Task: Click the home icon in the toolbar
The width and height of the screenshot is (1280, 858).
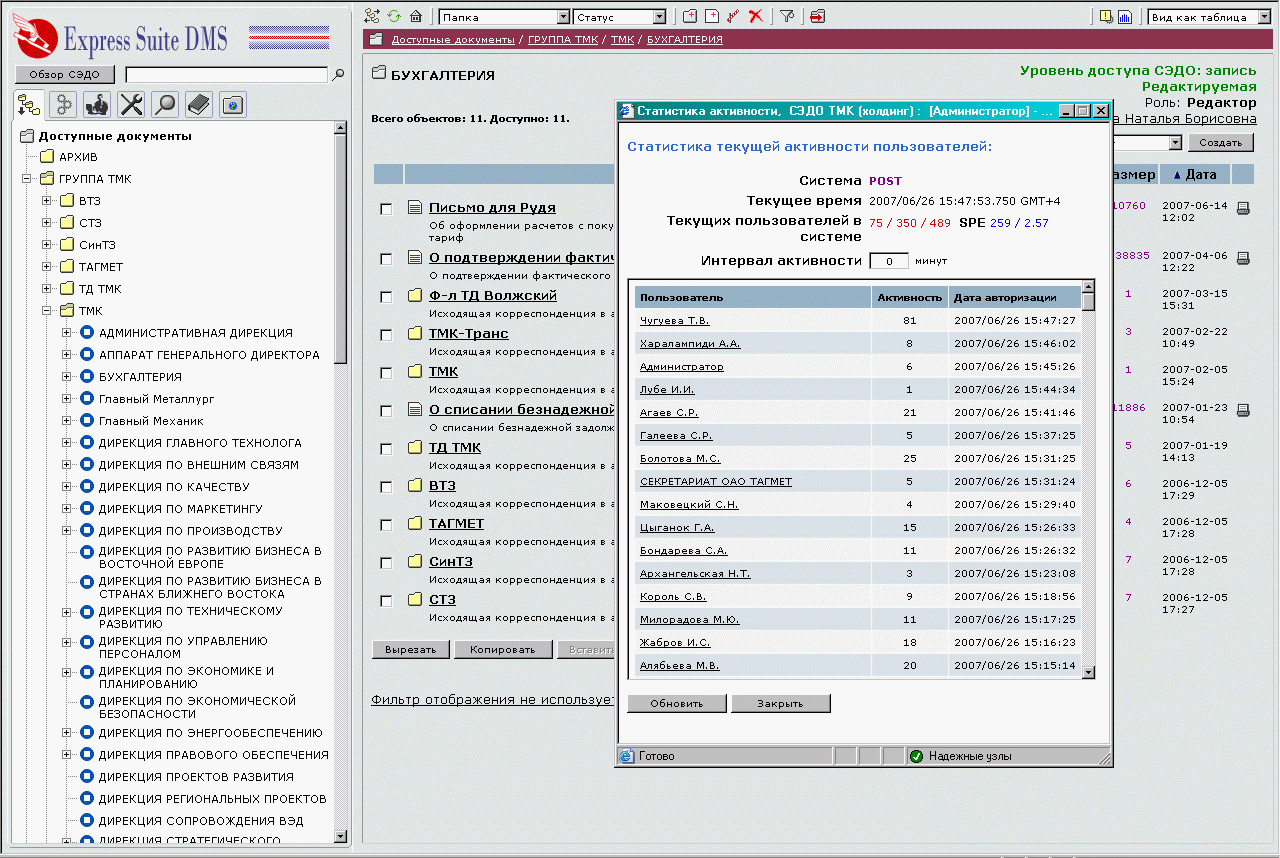Action: (x=415, y=16)
